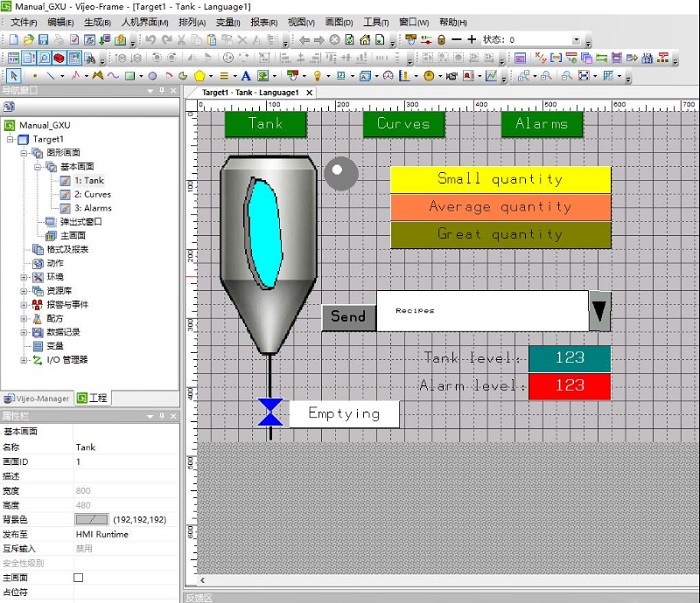Open the Recipes dropdown arrow on canvas

(599, 310)
